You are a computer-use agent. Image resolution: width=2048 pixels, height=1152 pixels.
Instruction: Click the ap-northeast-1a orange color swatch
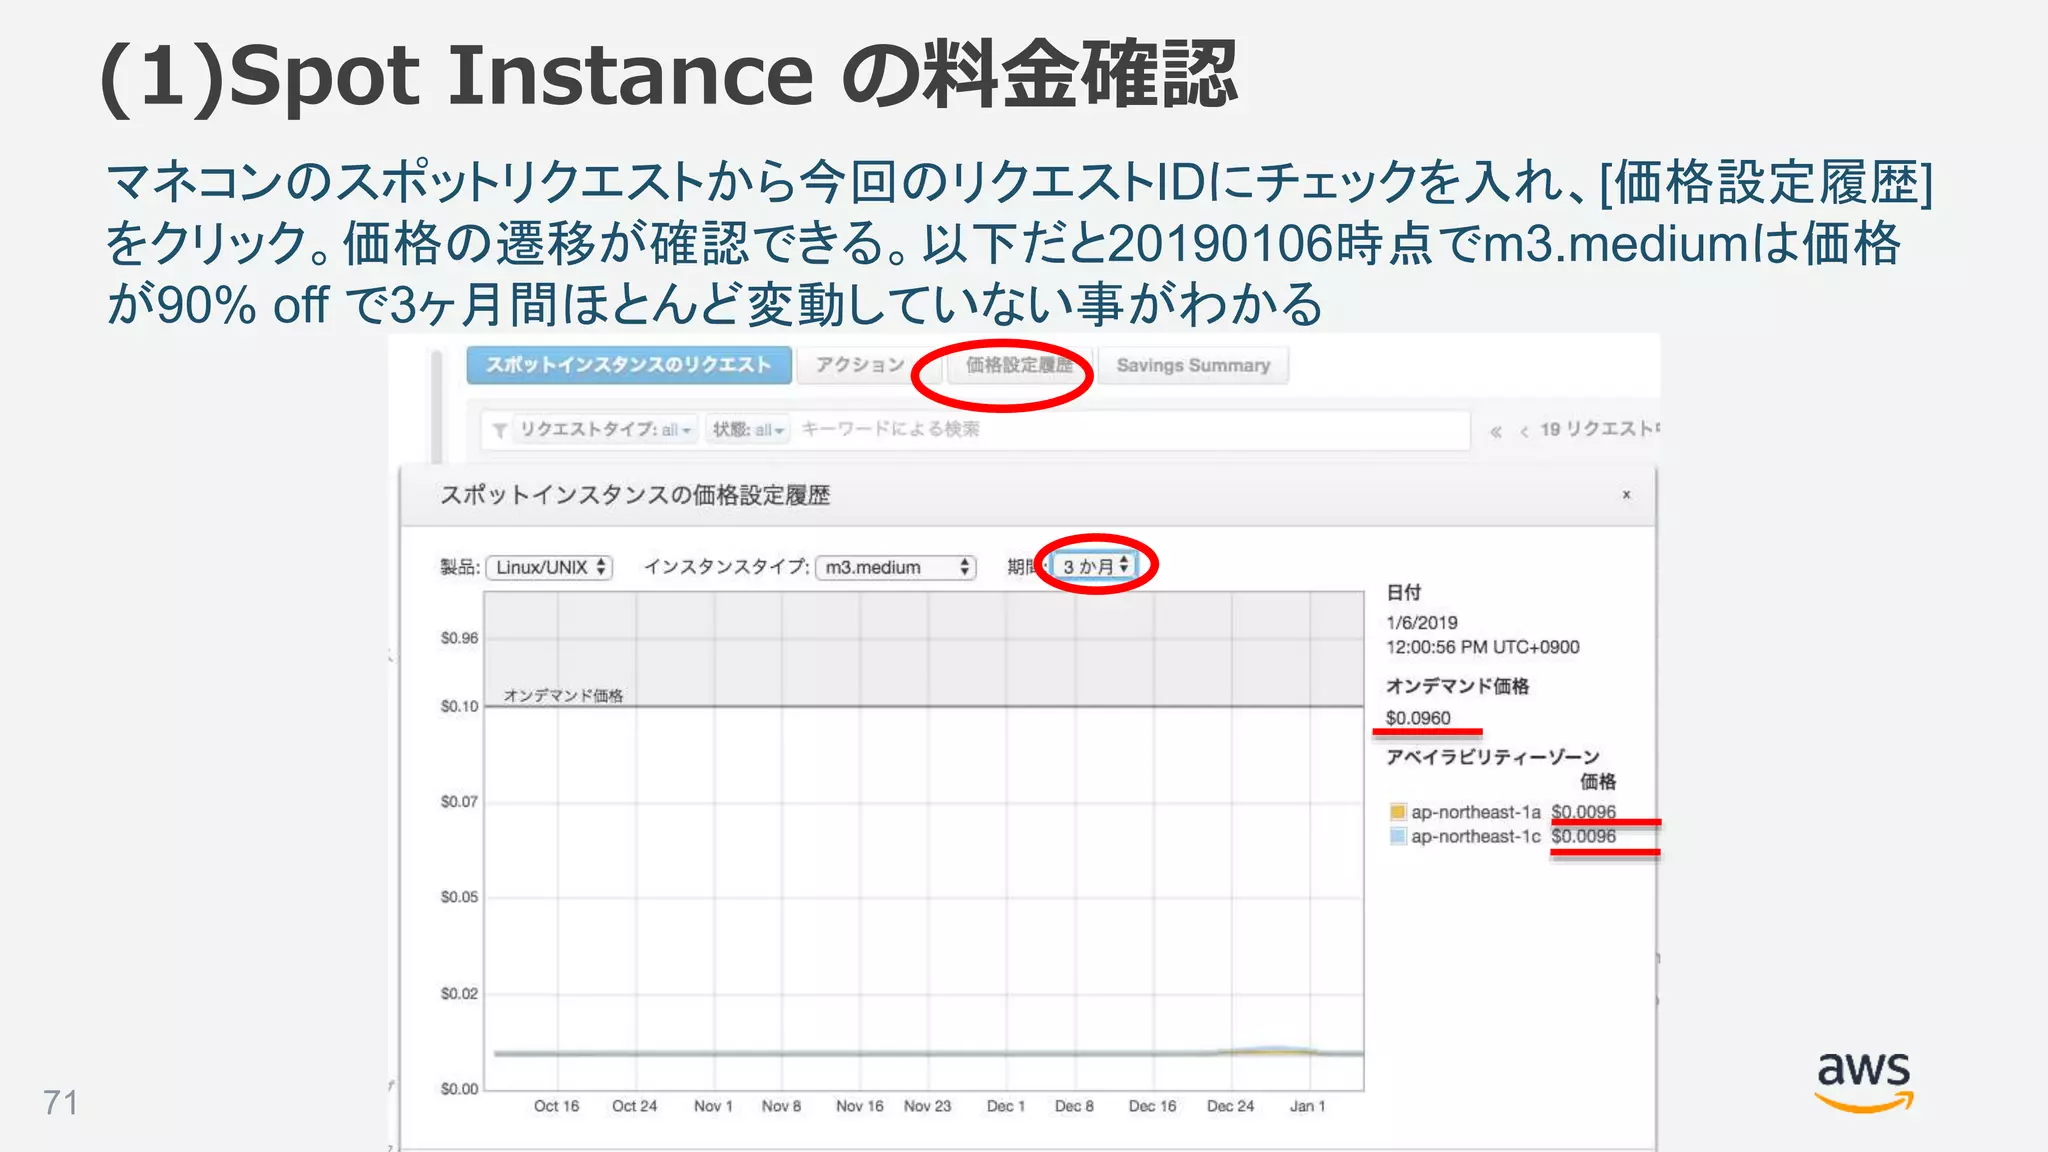(1398, 812)
